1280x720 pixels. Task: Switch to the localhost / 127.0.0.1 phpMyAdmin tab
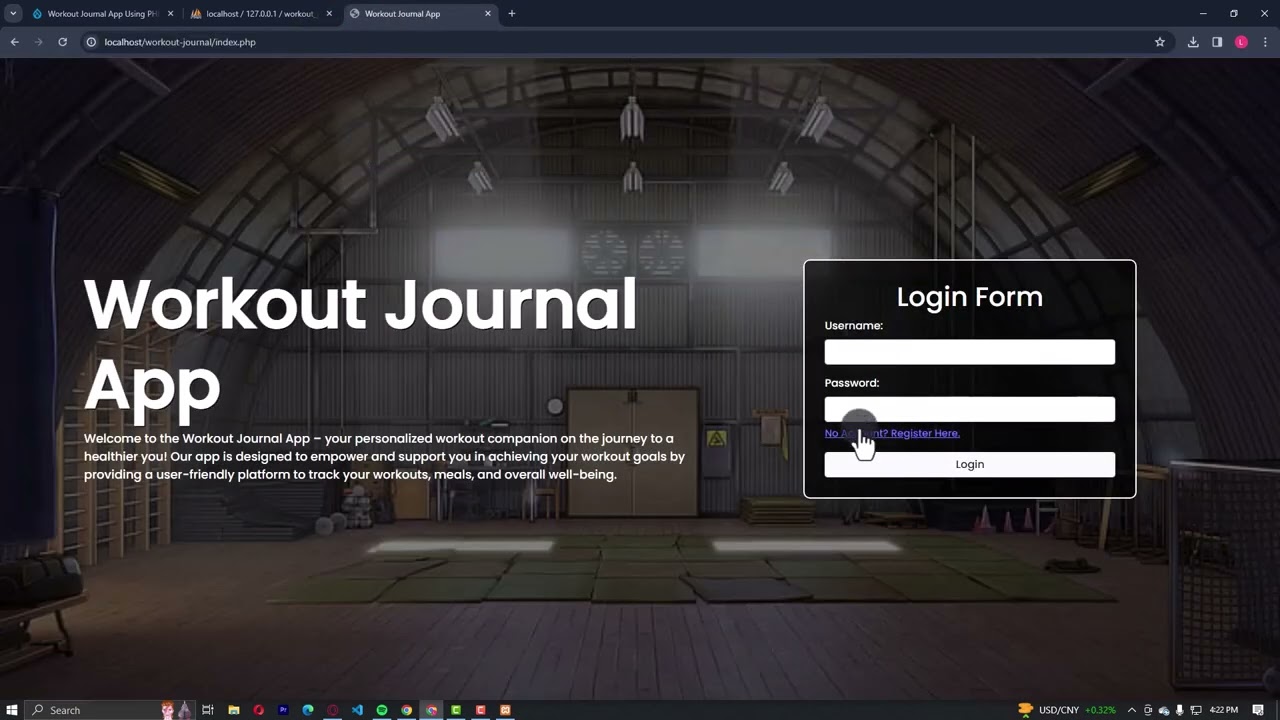260,14
